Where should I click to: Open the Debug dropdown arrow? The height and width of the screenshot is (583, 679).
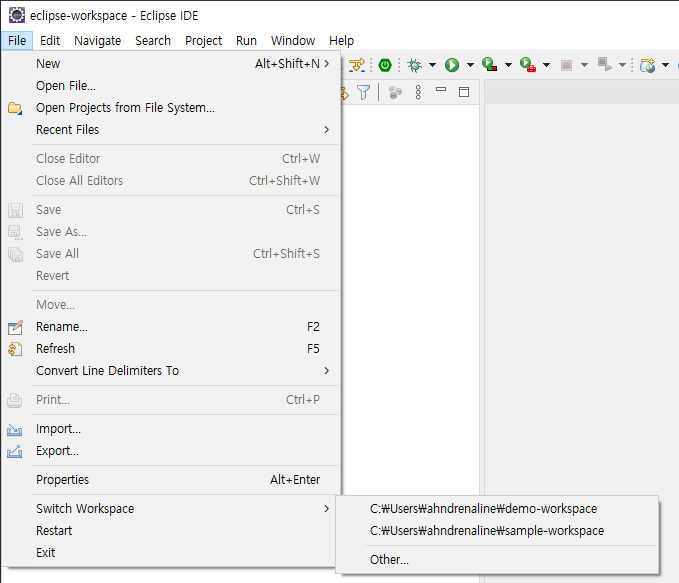pyautogui.click(x=432, y=65)
